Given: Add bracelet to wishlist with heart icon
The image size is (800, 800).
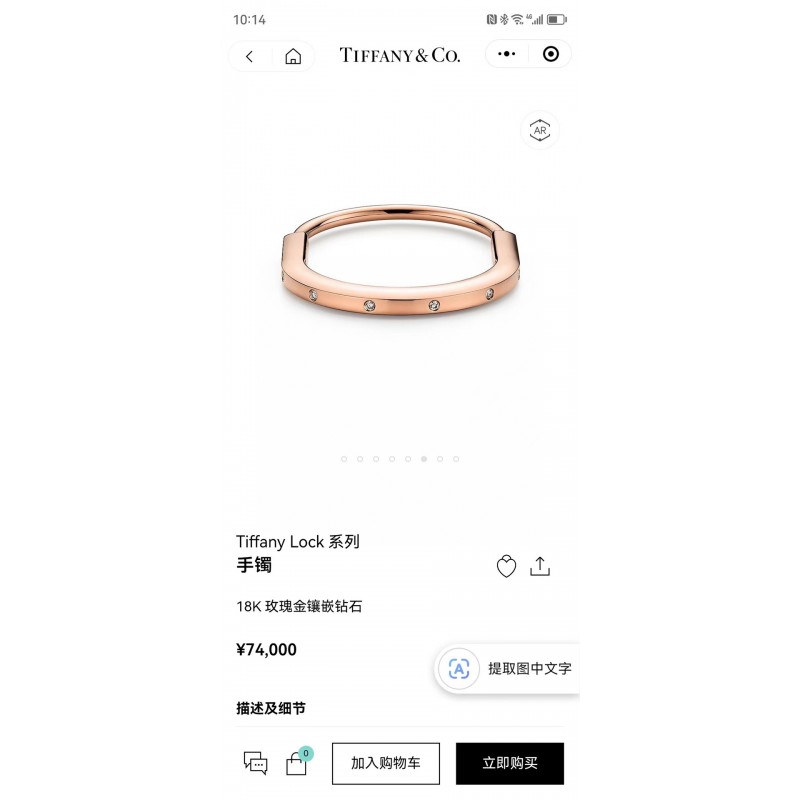Looking at the screenshot, I should (x=506, y=566).
